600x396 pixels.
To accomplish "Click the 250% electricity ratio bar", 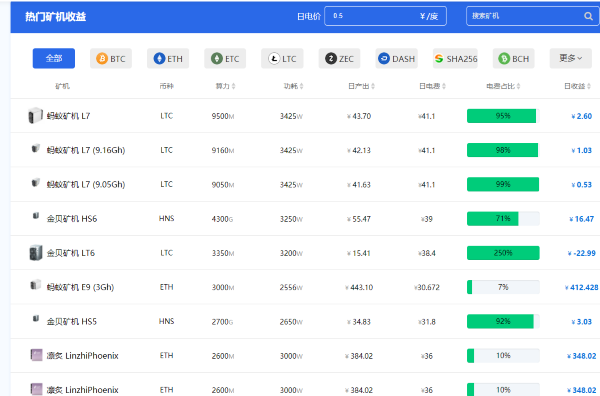I will coord(503,253).
